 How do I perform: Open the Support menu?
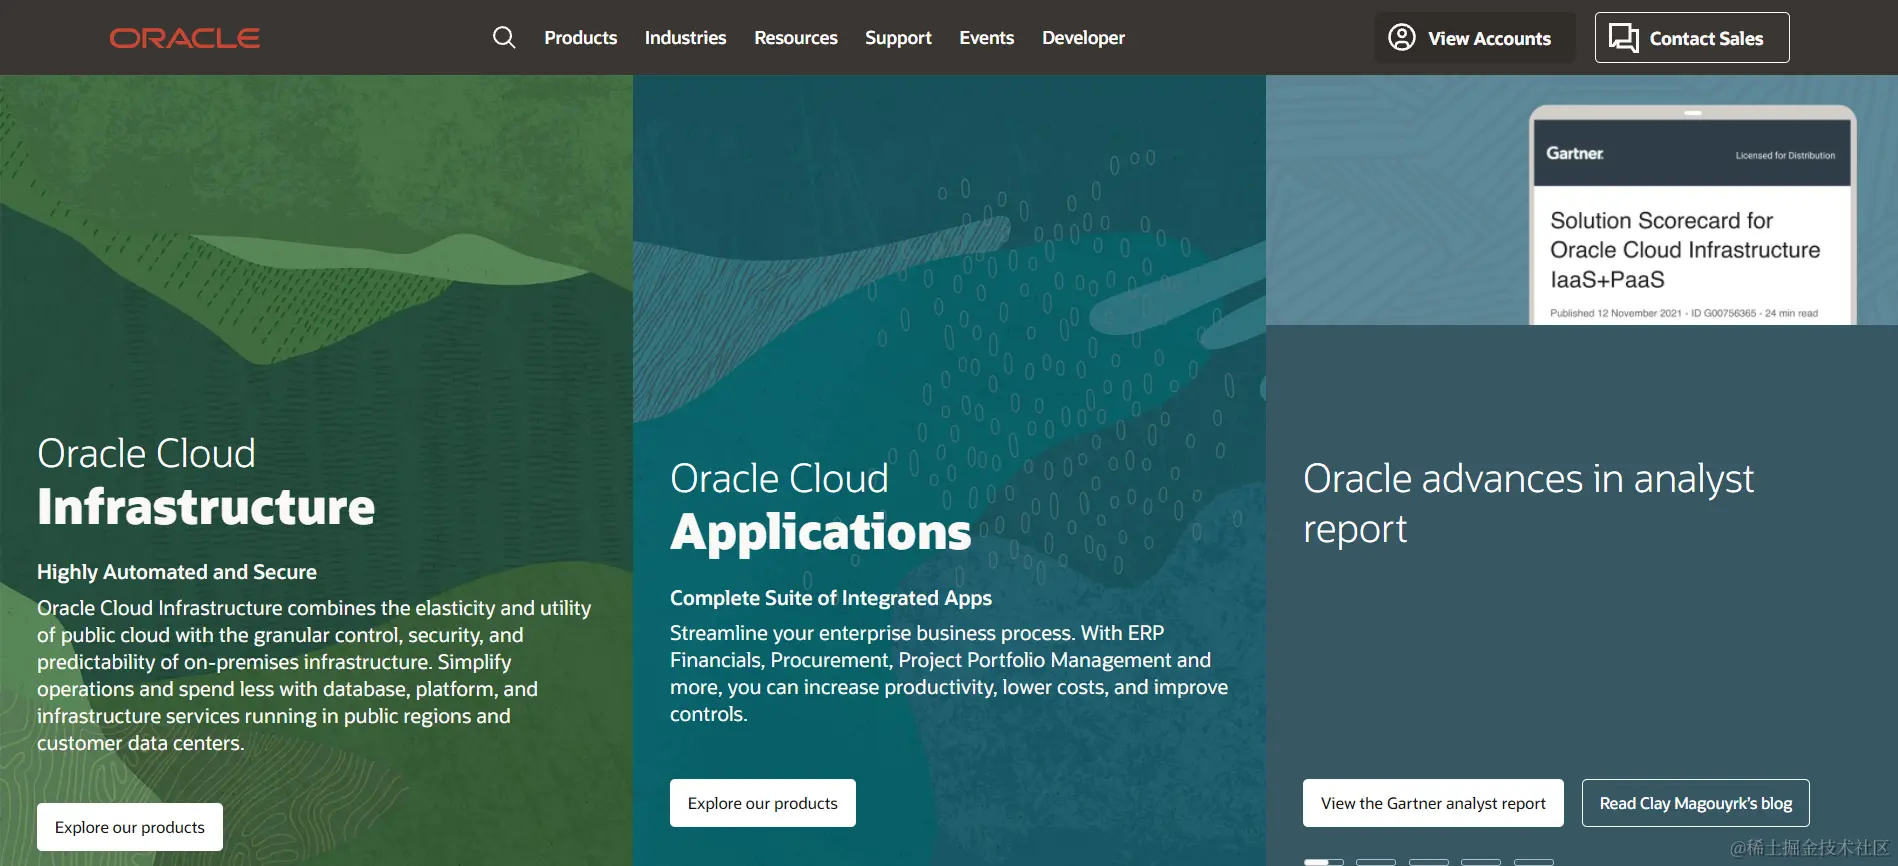[898, 38]
